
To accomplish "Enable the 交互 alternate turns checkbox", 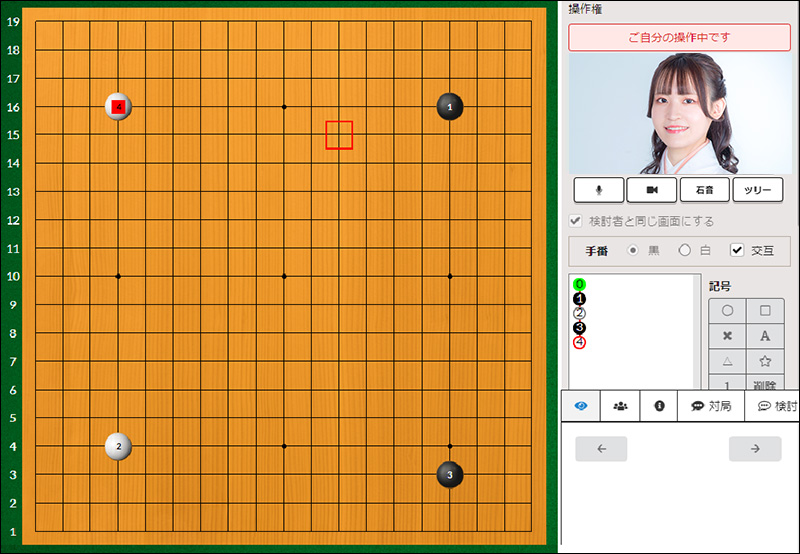I will pos(737,250).
